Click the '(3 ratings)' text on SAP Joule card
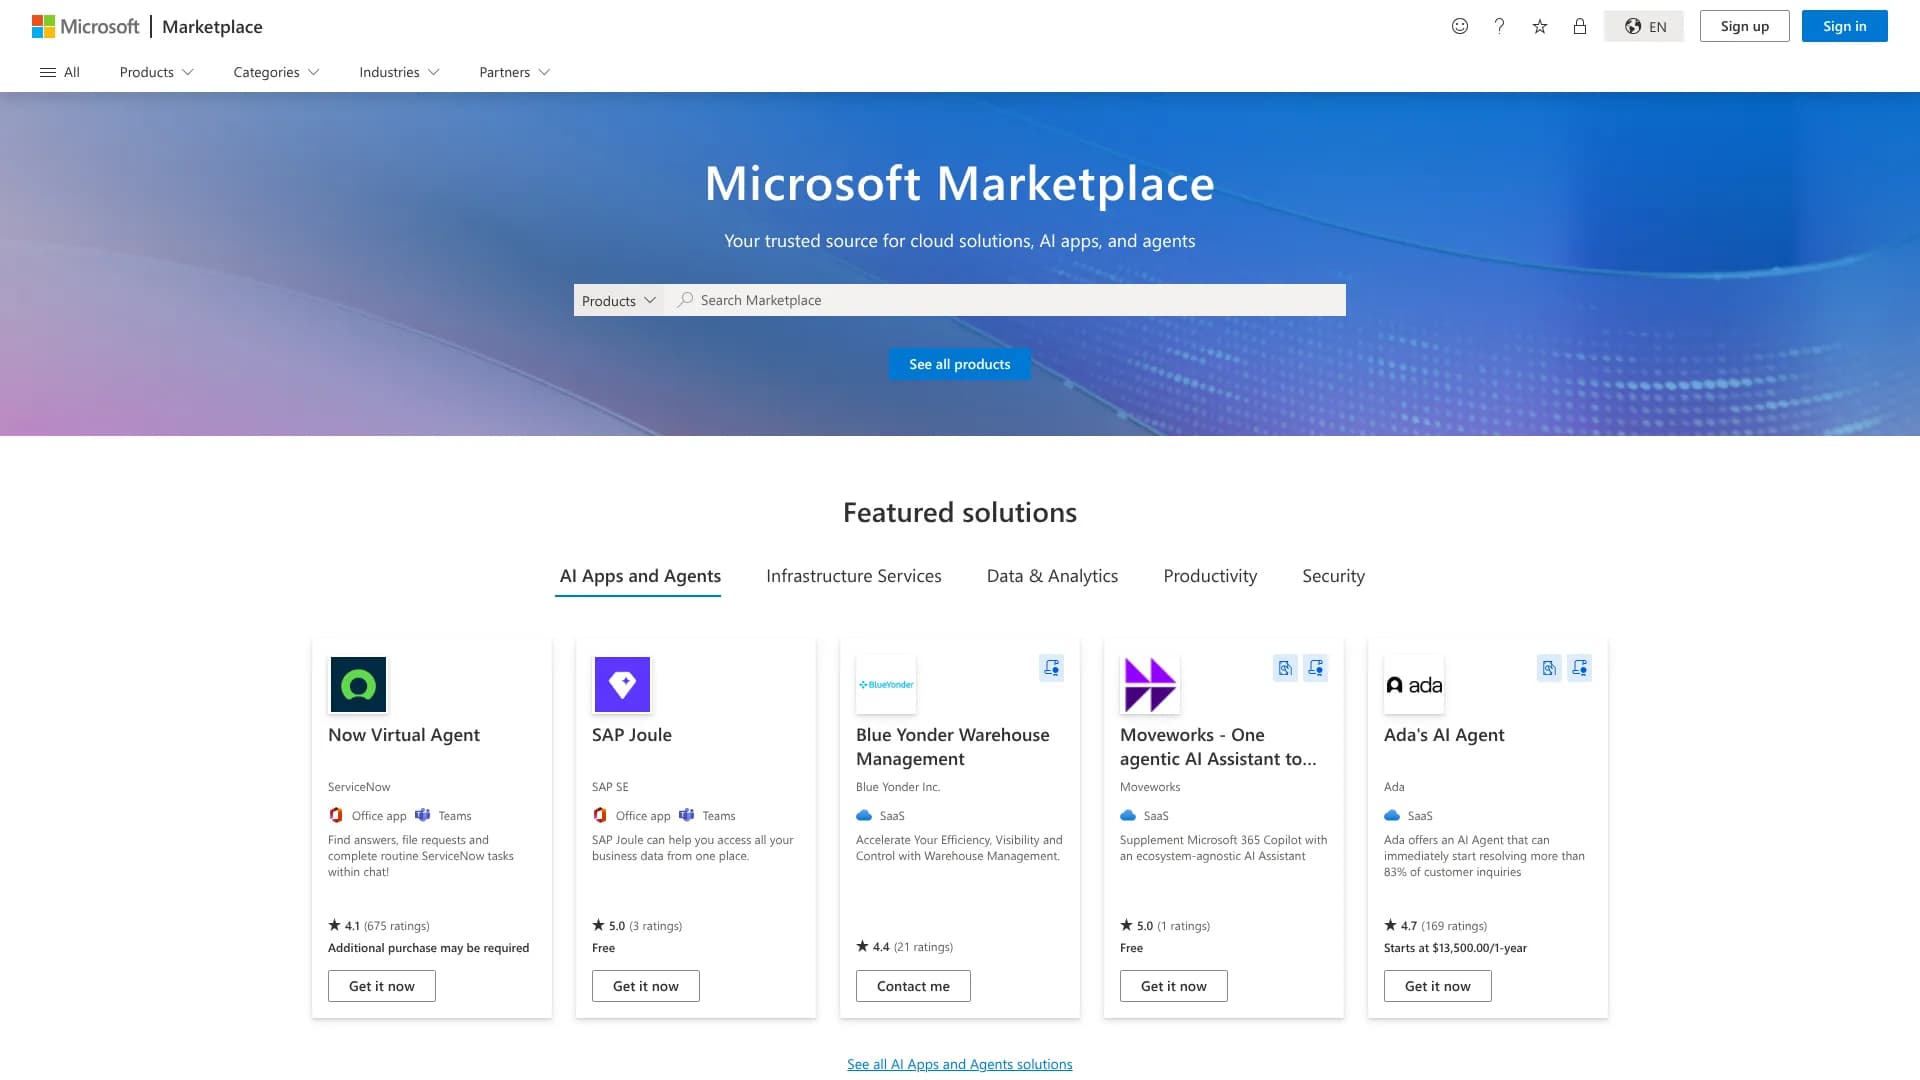This screenshot has width=1920, height=1080. pos(656,926)
